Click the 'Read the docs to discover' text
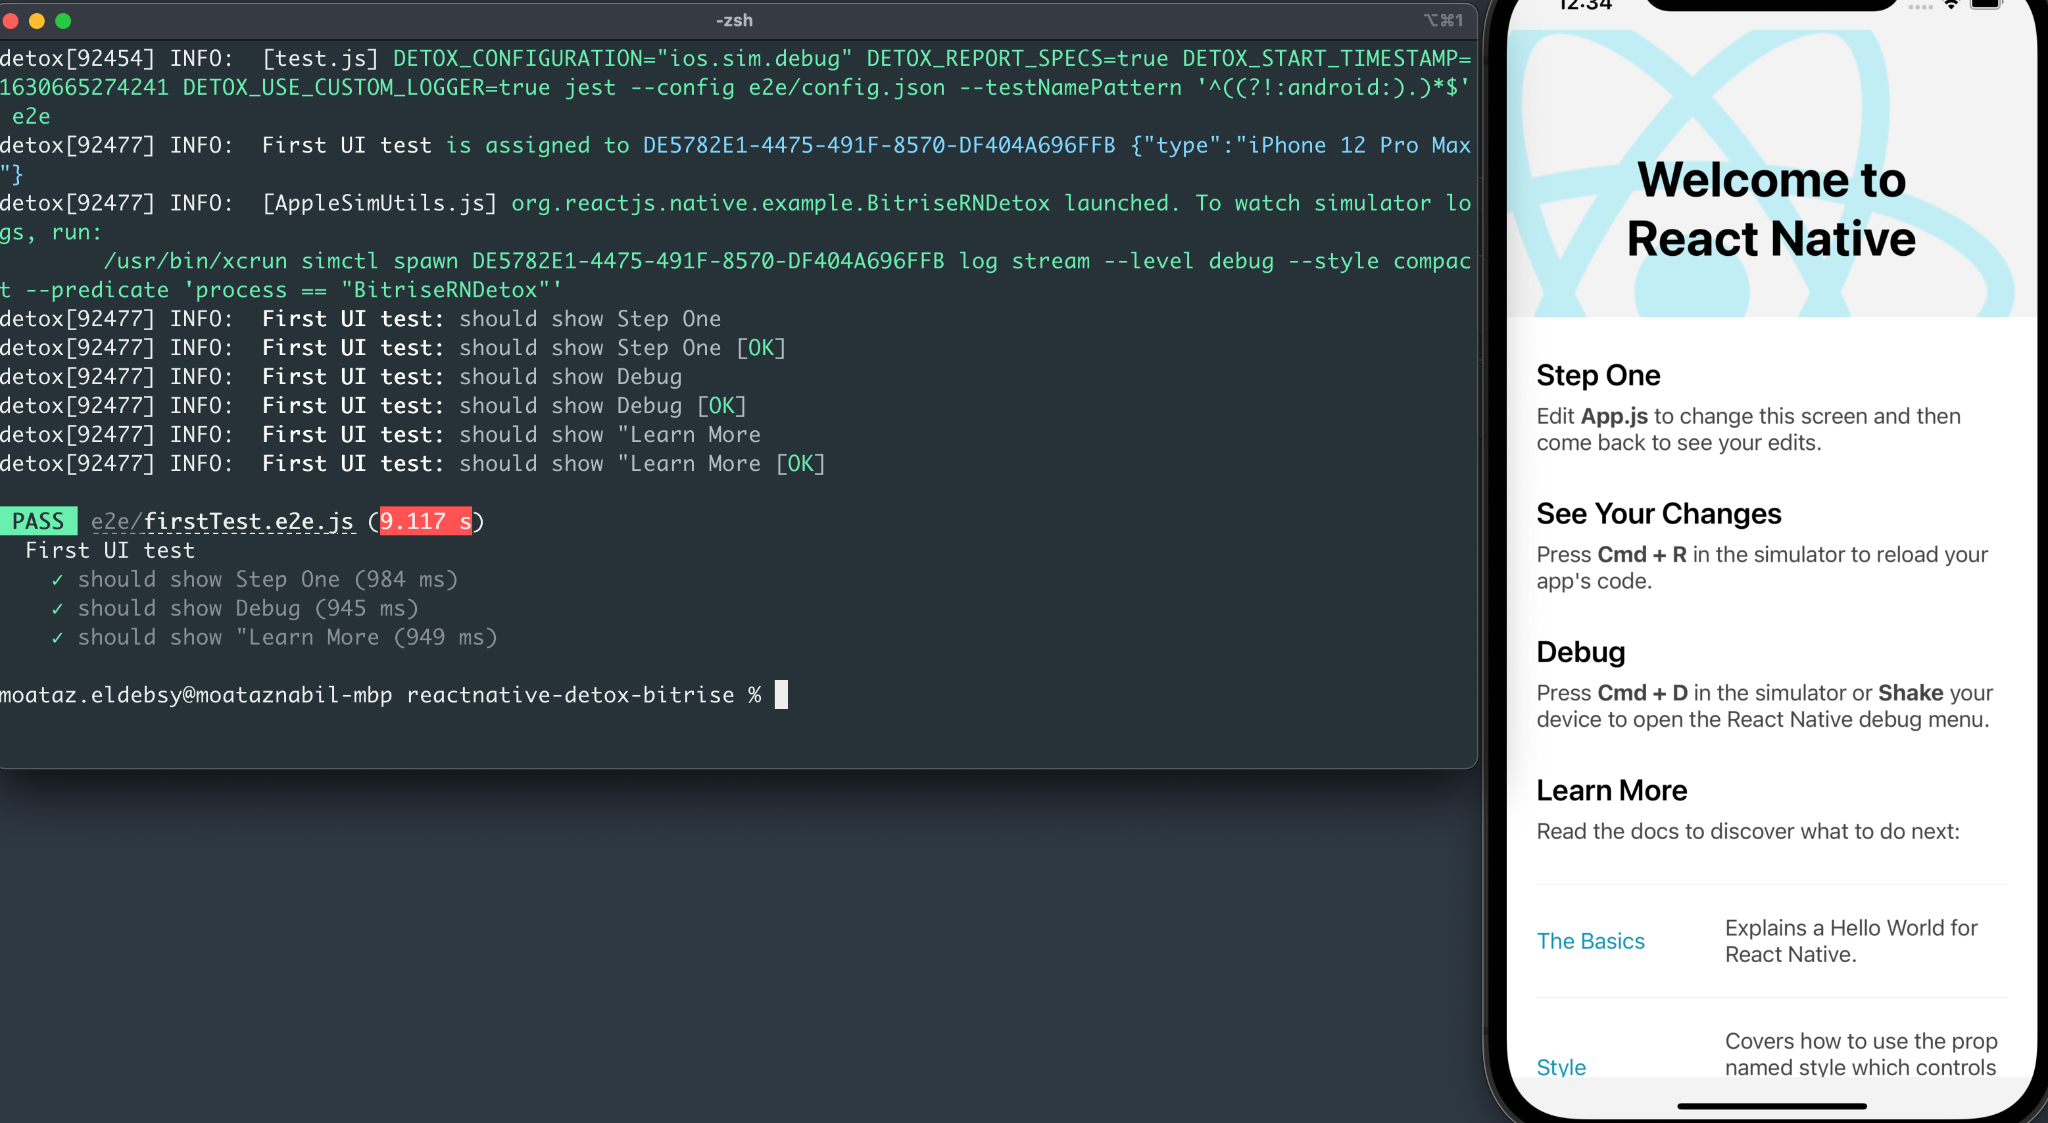2048x1123 pixels. click(1747, 831)
